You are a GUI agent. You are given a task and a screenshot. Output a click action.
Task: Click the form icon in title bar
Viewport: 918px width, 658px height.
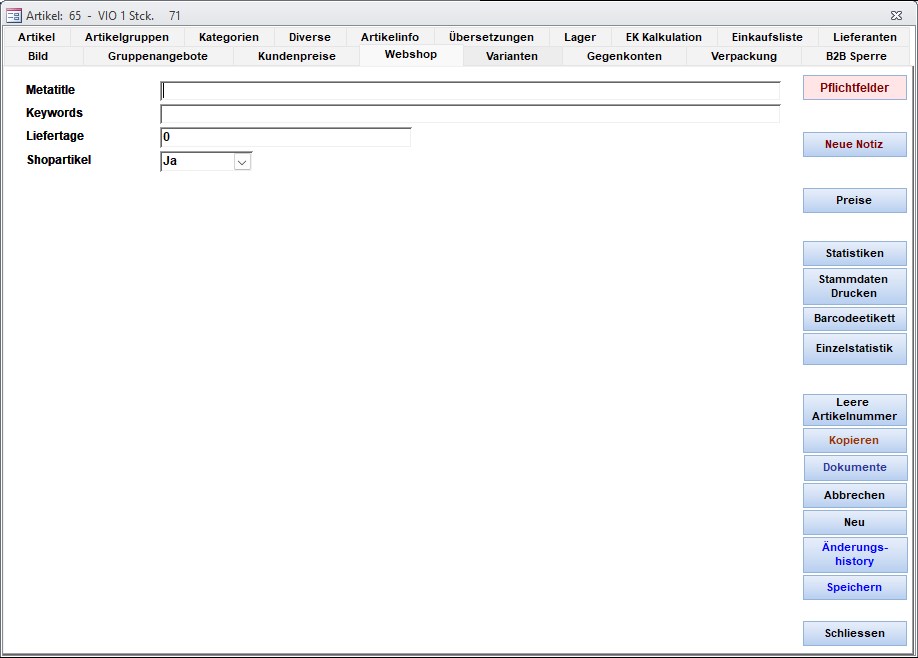click(x=14, y=15)
